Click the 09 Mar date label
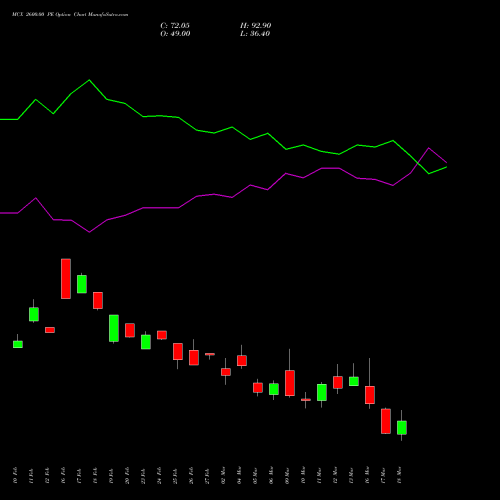500x500 pixels. tap(287, 475)
